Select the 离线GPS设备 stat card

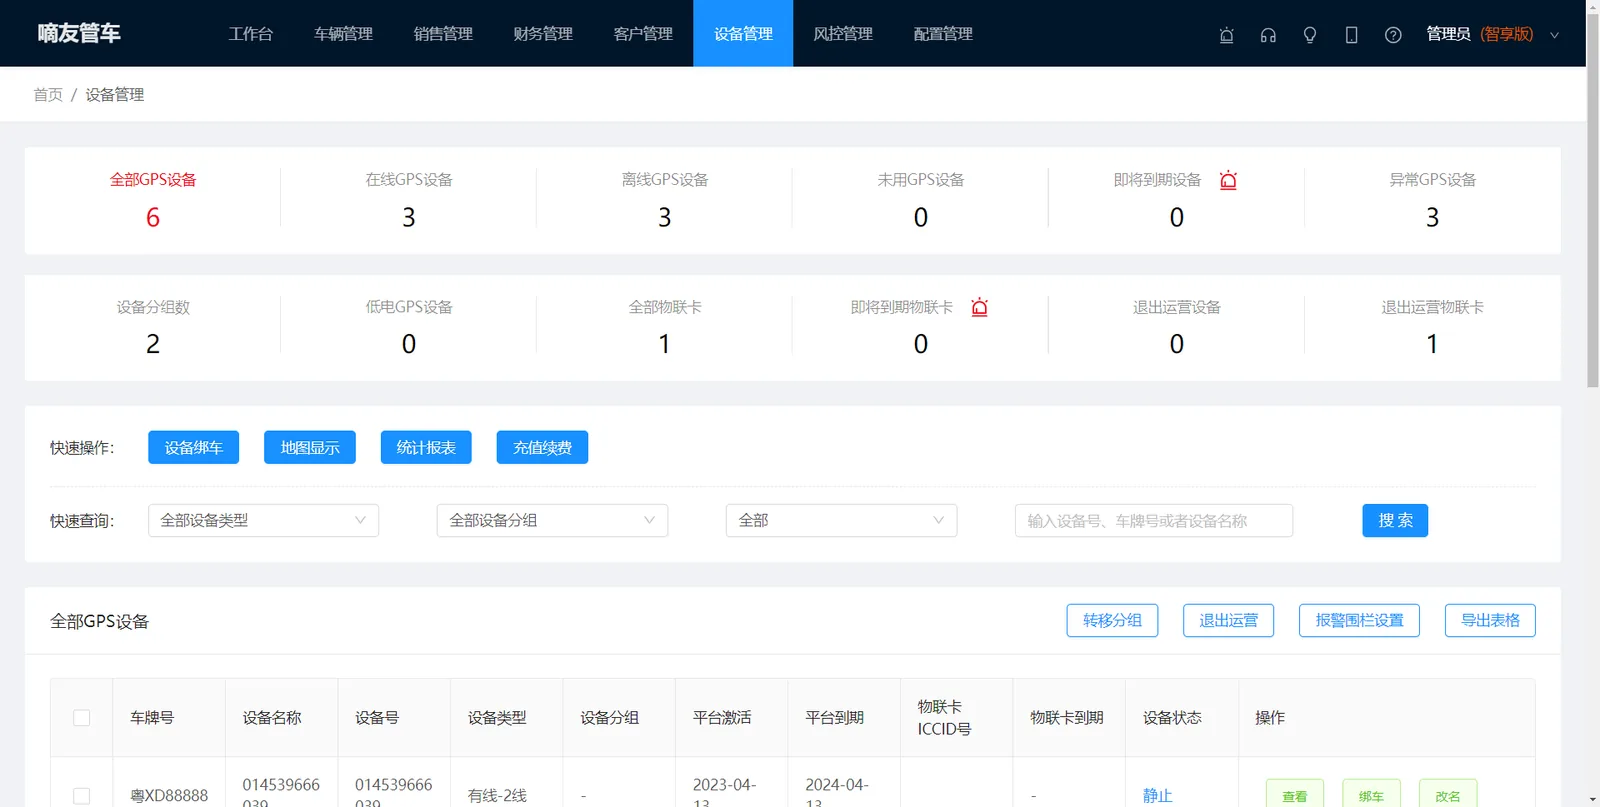click(665, 200)
